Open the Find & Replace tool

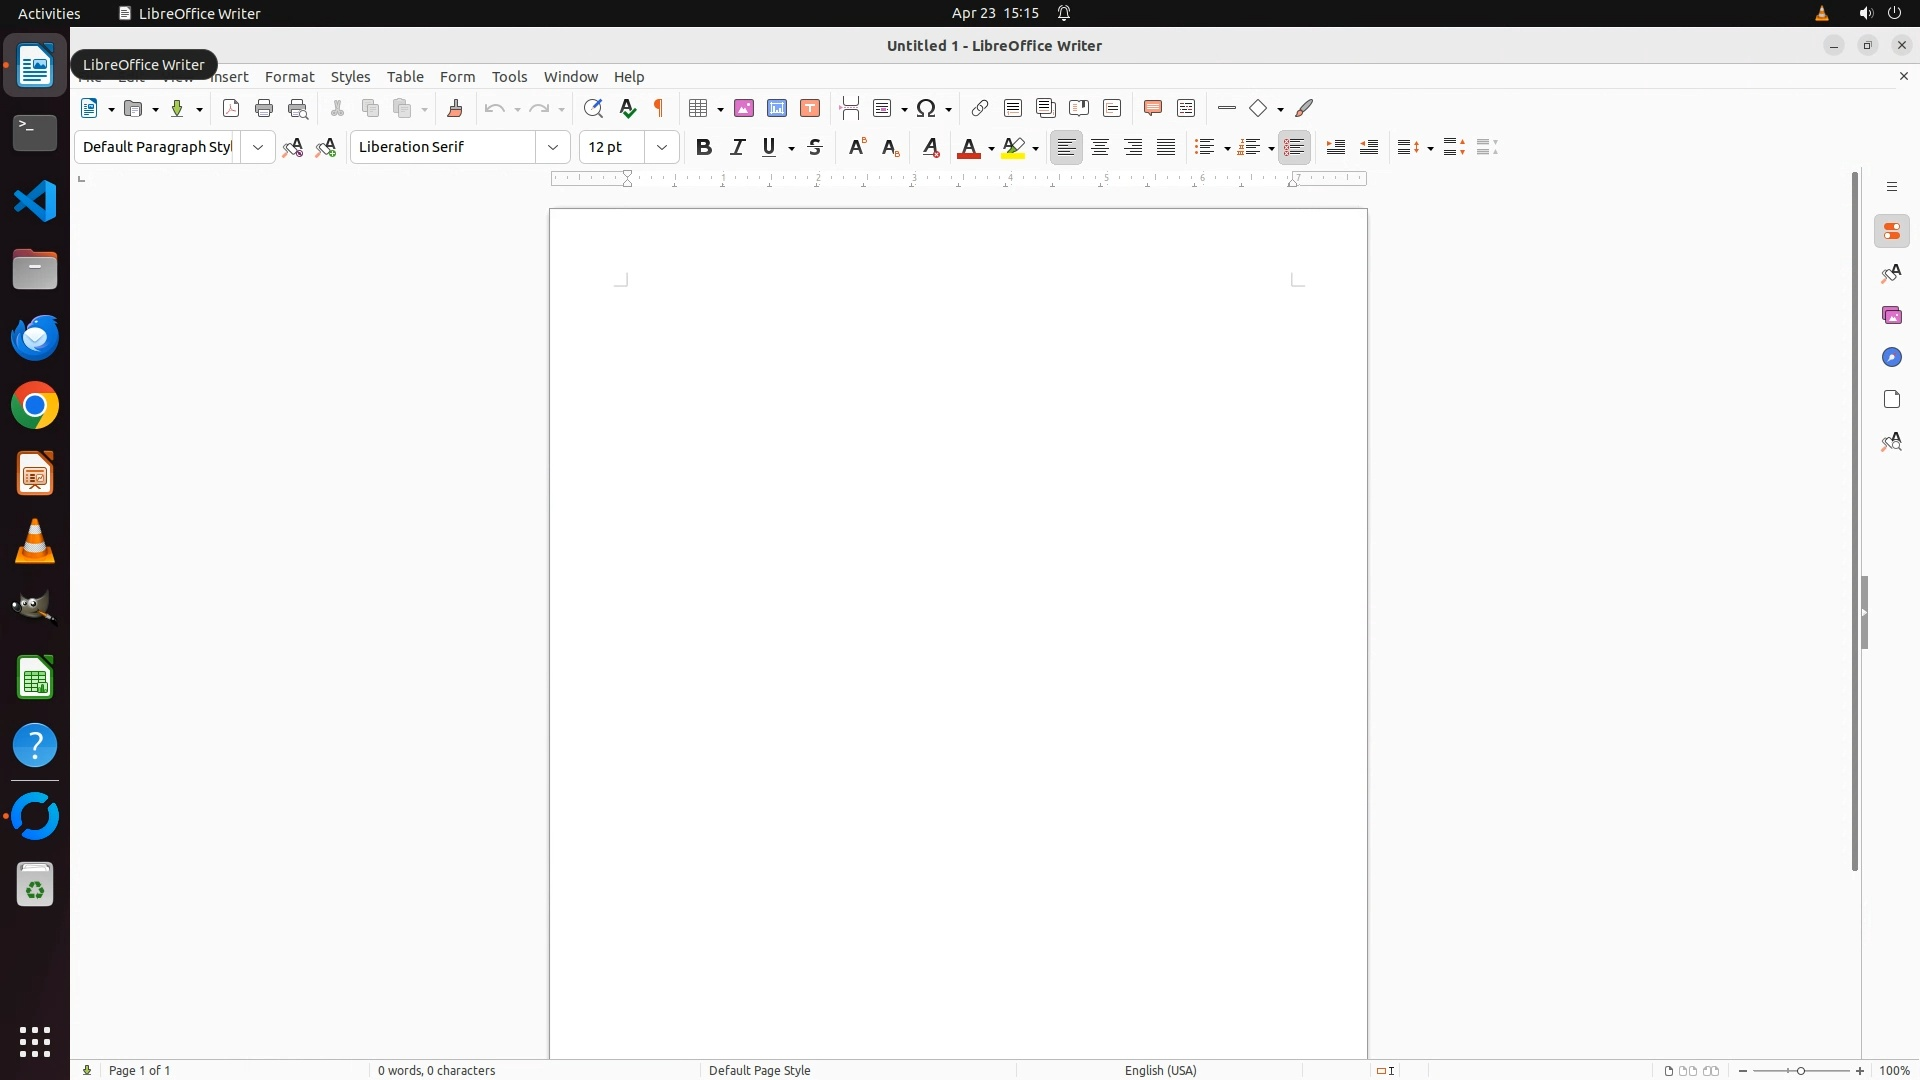point(593,109)
